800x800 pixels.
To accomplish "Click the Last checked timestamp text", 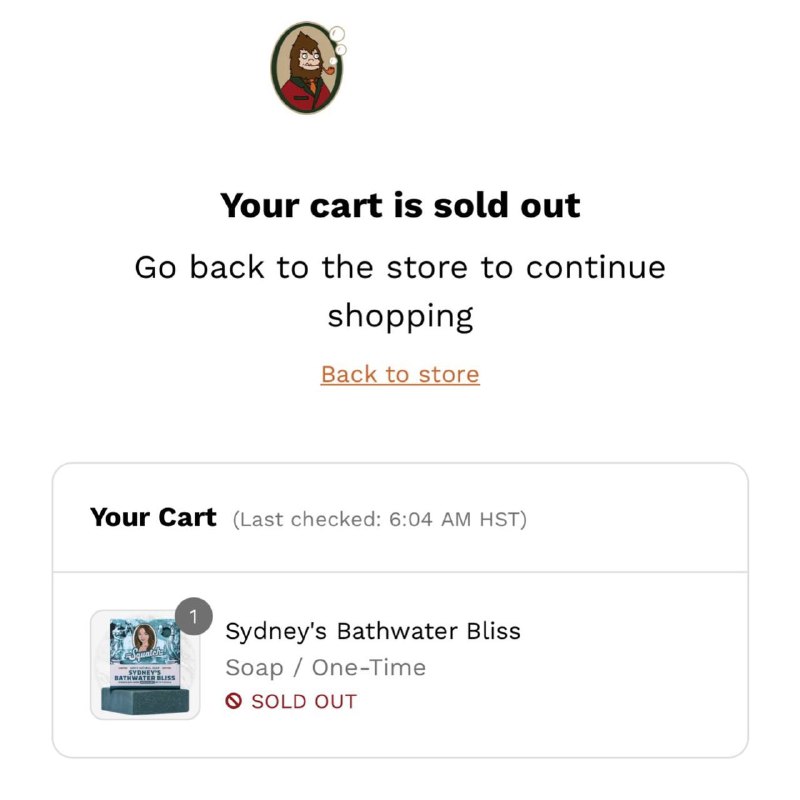I will 380,519.
